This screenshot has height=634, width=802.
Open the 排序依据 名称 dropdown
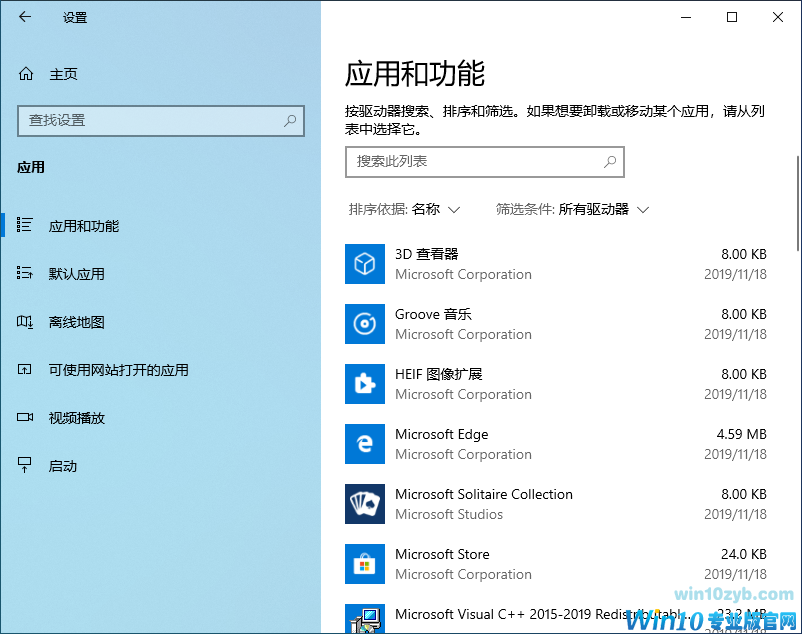[405, 209]
